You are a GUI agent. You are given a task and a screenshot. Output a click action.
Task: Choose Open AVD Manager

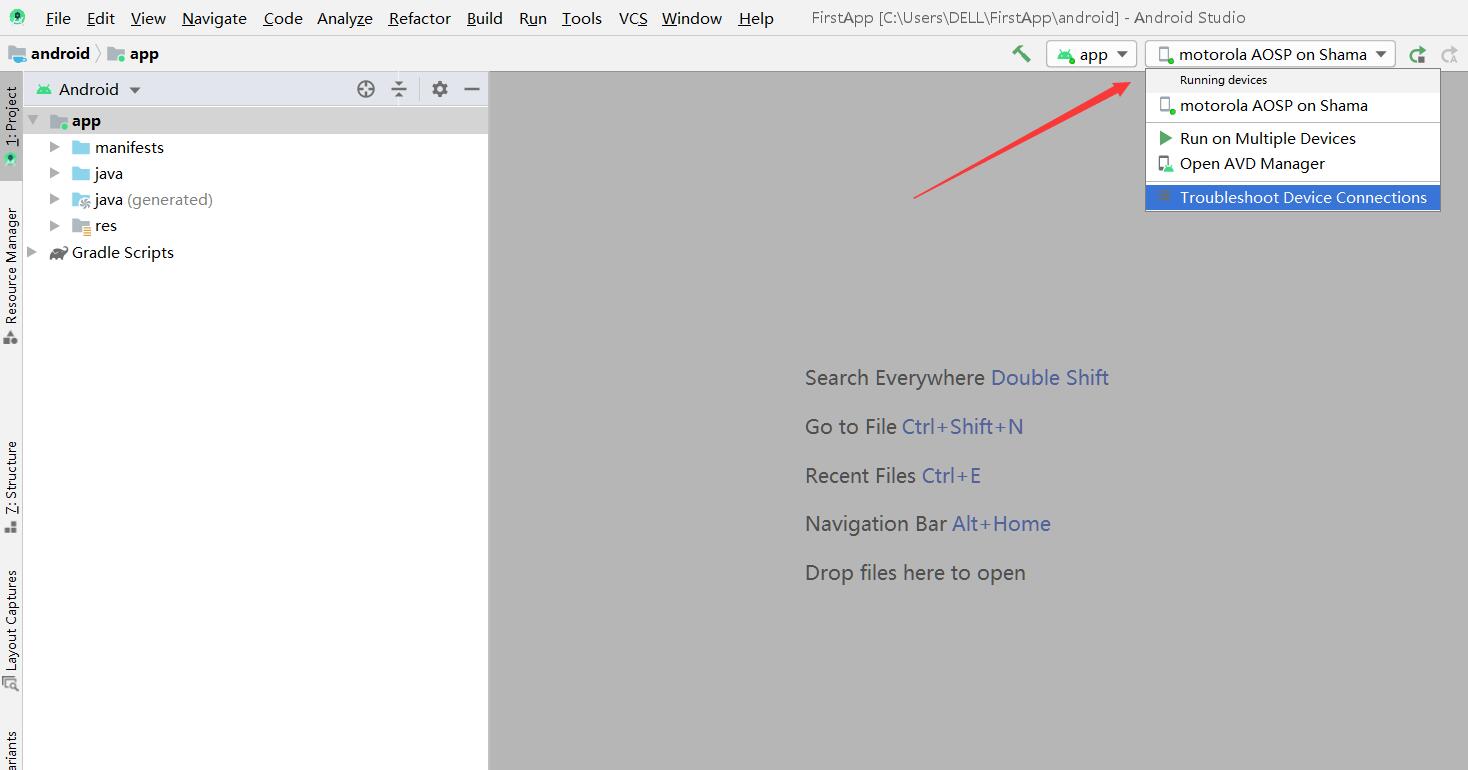[1292, 163]
